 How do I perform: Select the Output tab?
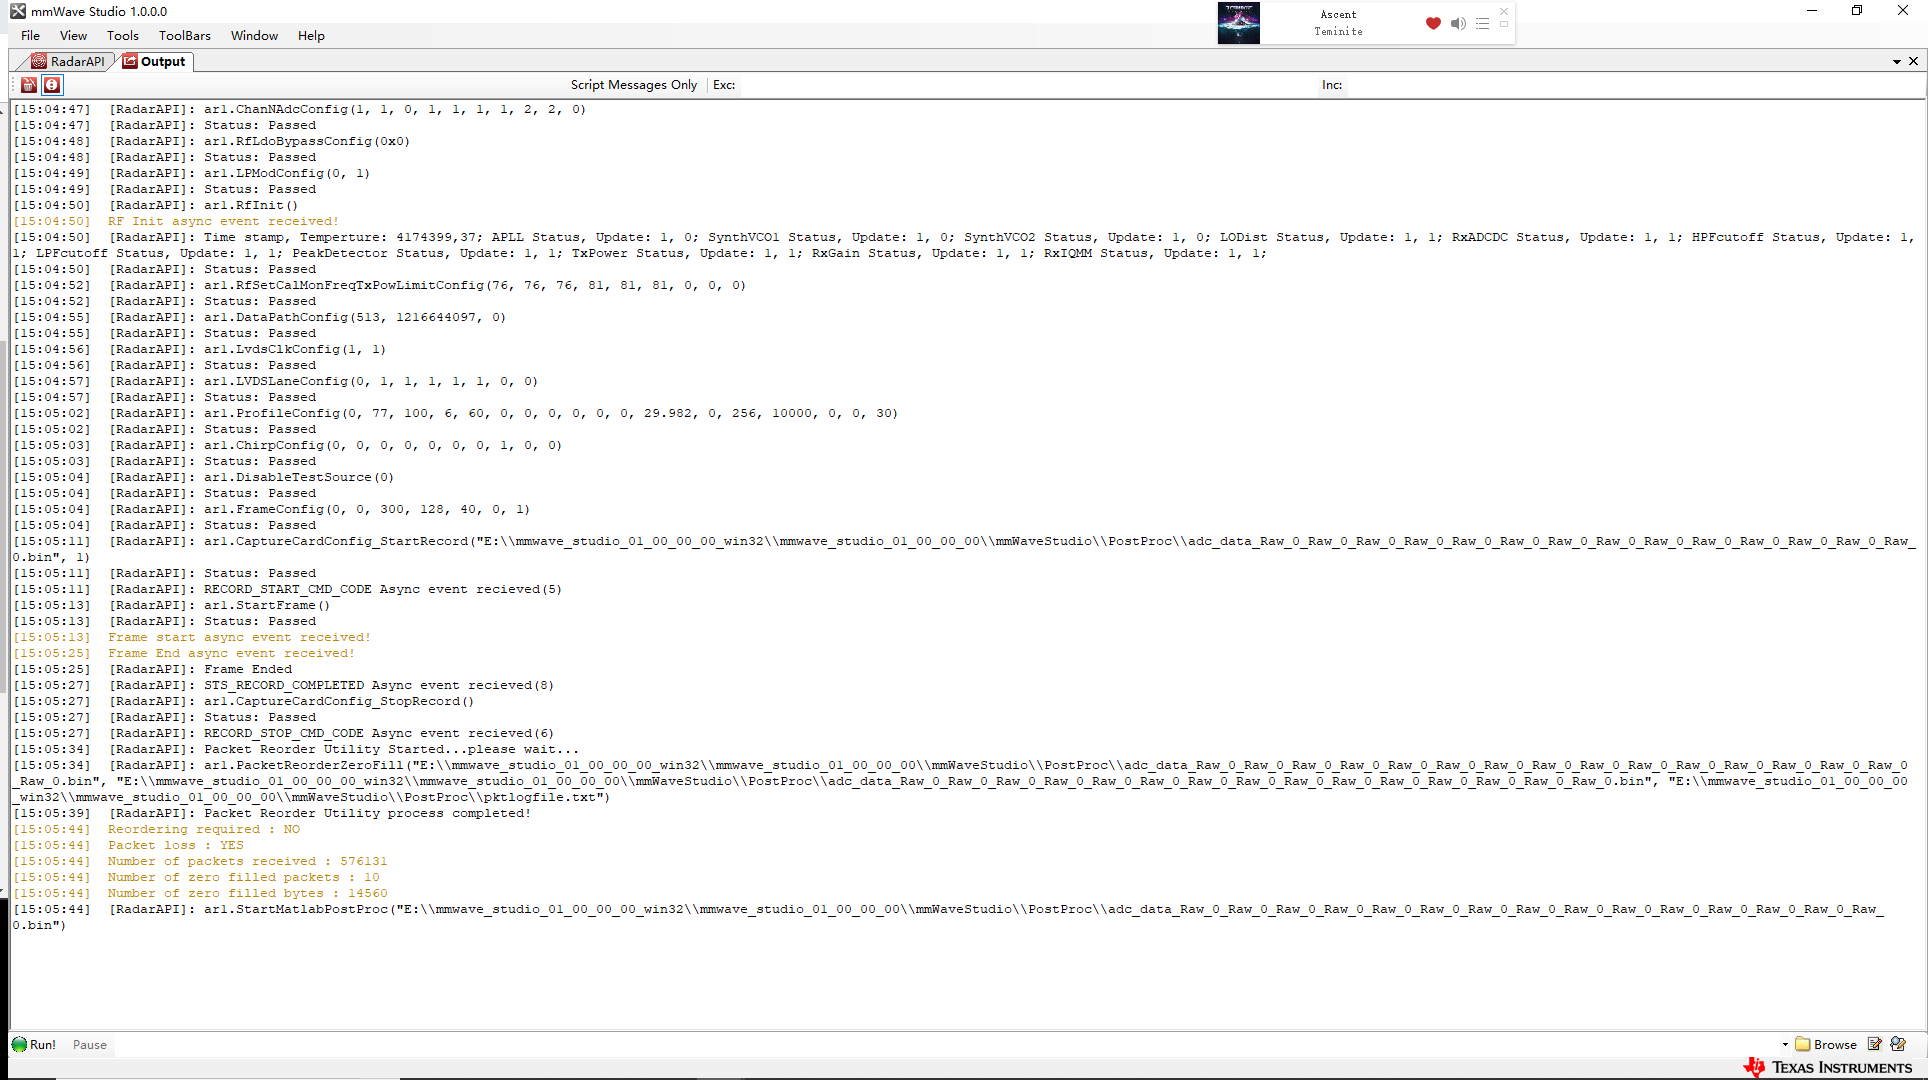tap(154, 61)
